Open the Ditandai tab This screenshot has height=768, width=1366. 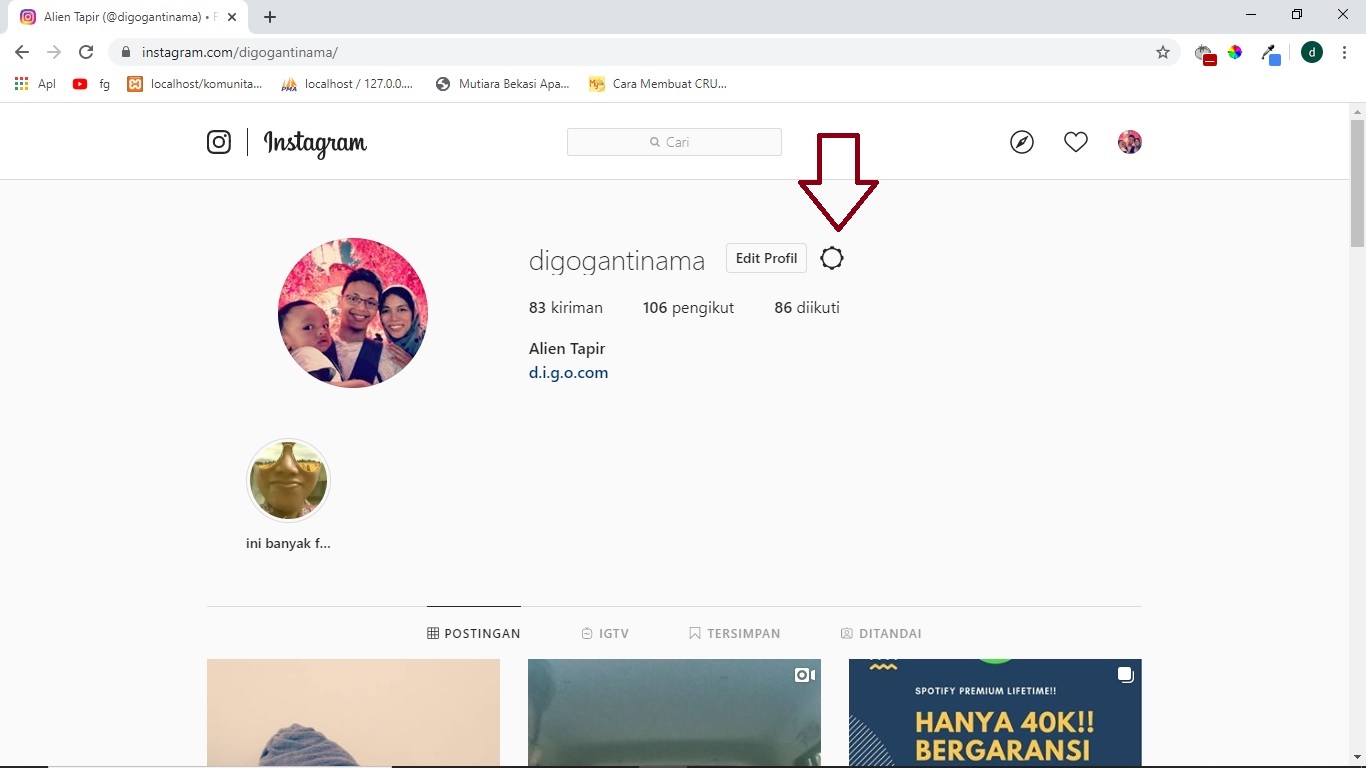[881, 633]
